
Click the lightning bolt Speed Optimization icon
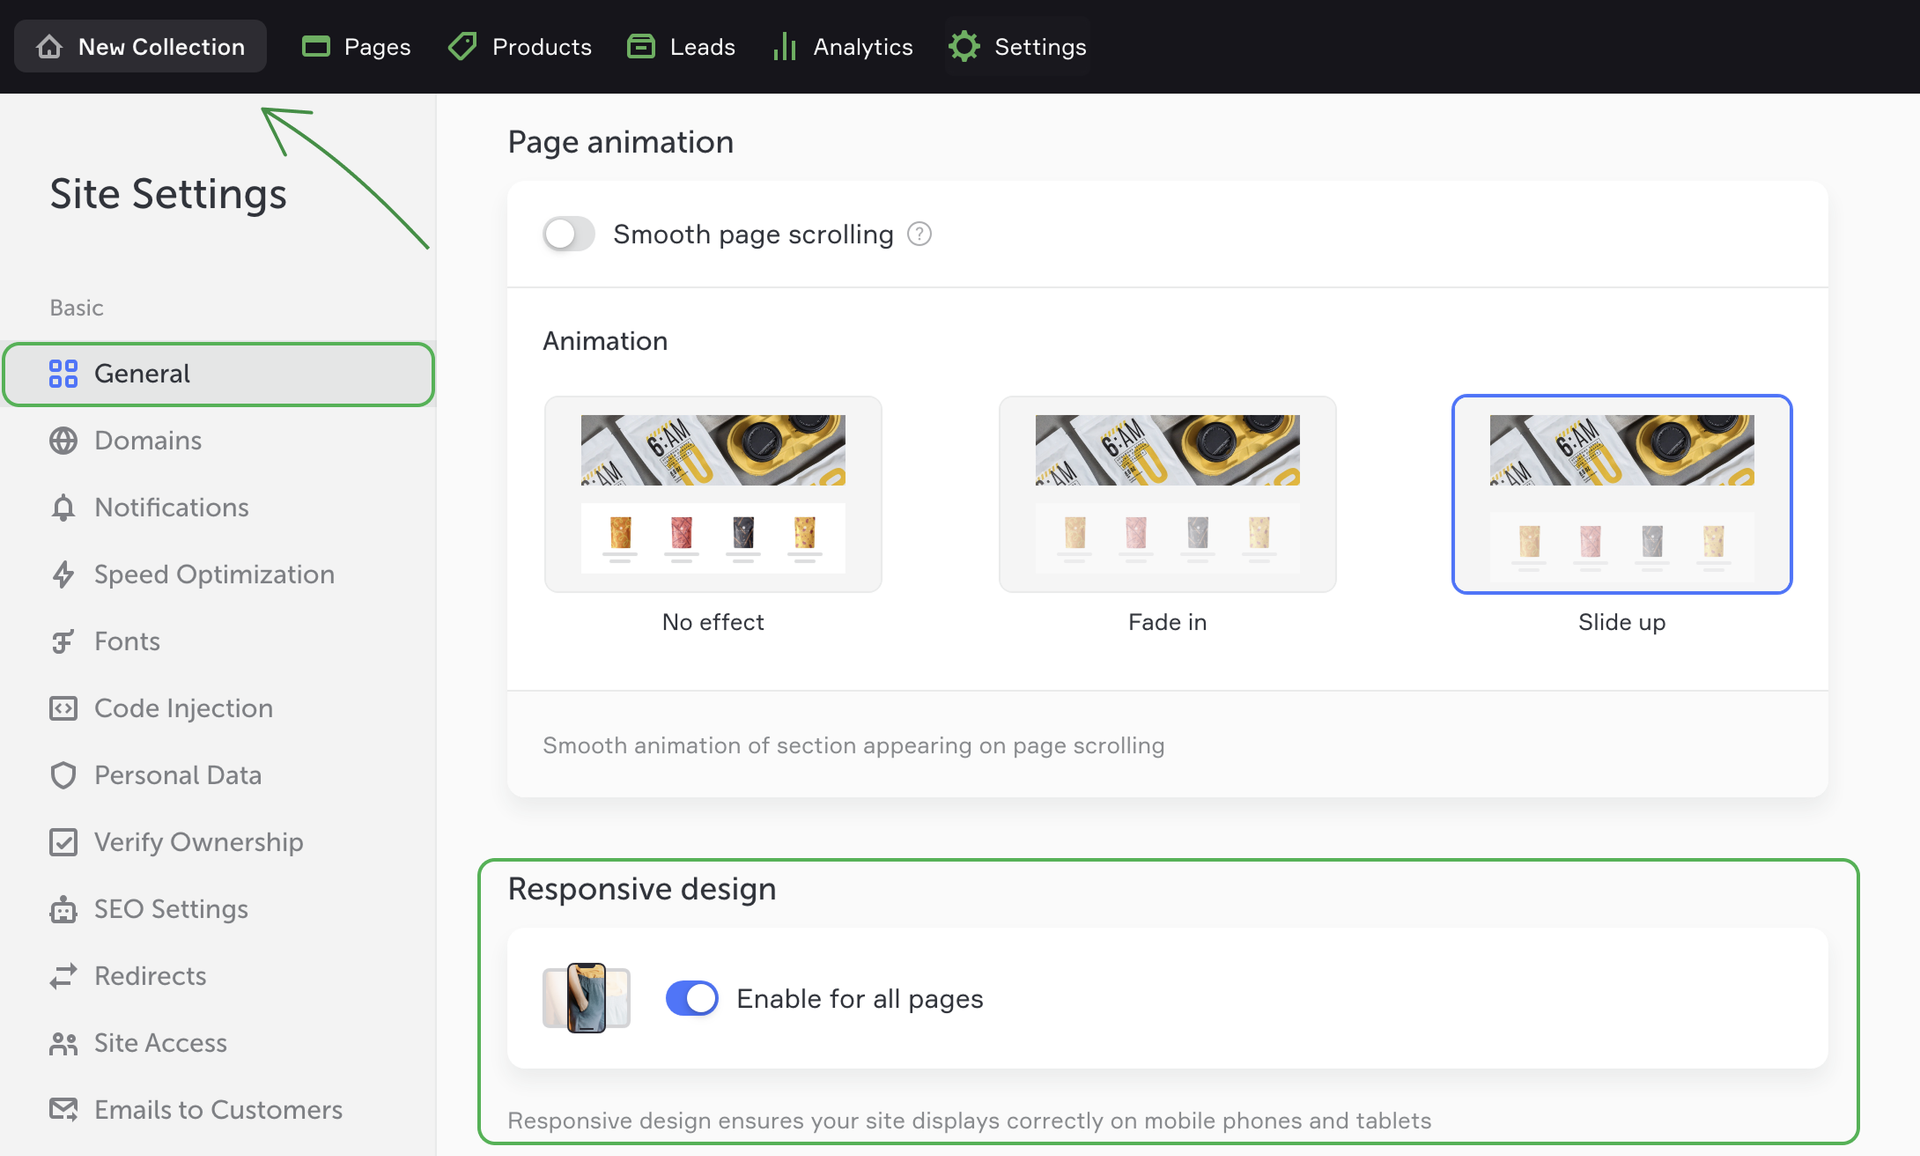63,575
